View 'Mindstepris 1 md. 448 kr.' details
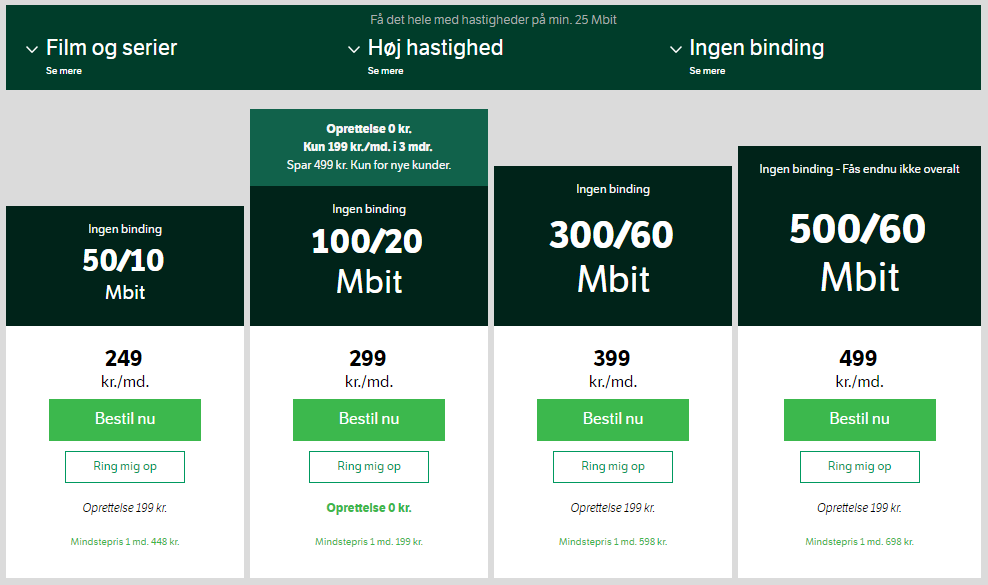The height and width of the screenshot is (585, 988). (125, 542)
